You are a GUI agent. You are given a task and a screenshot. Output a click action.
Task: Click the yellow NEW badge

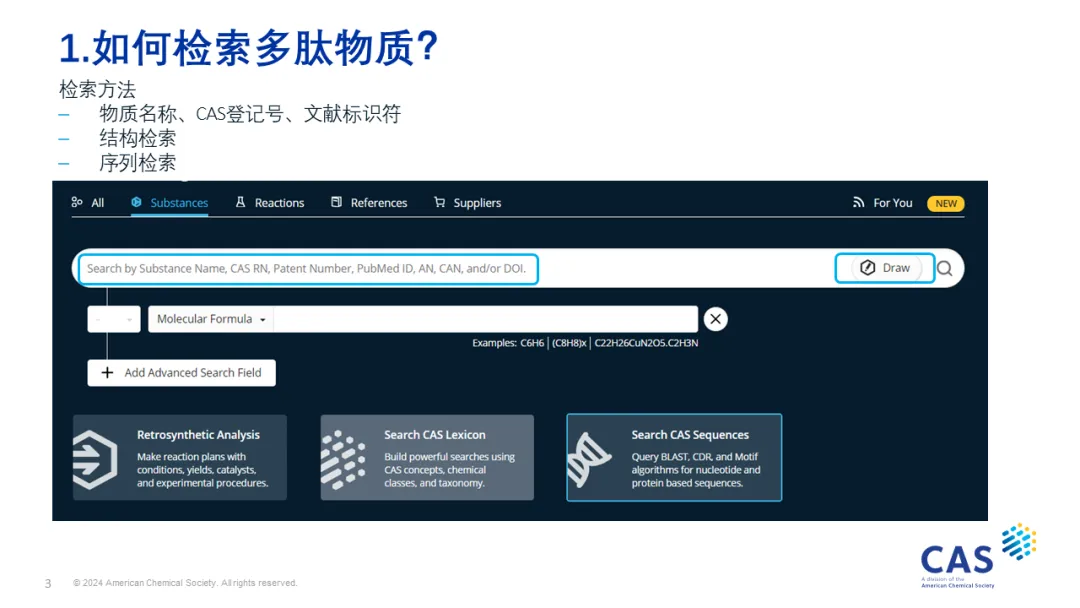point(946,203)
